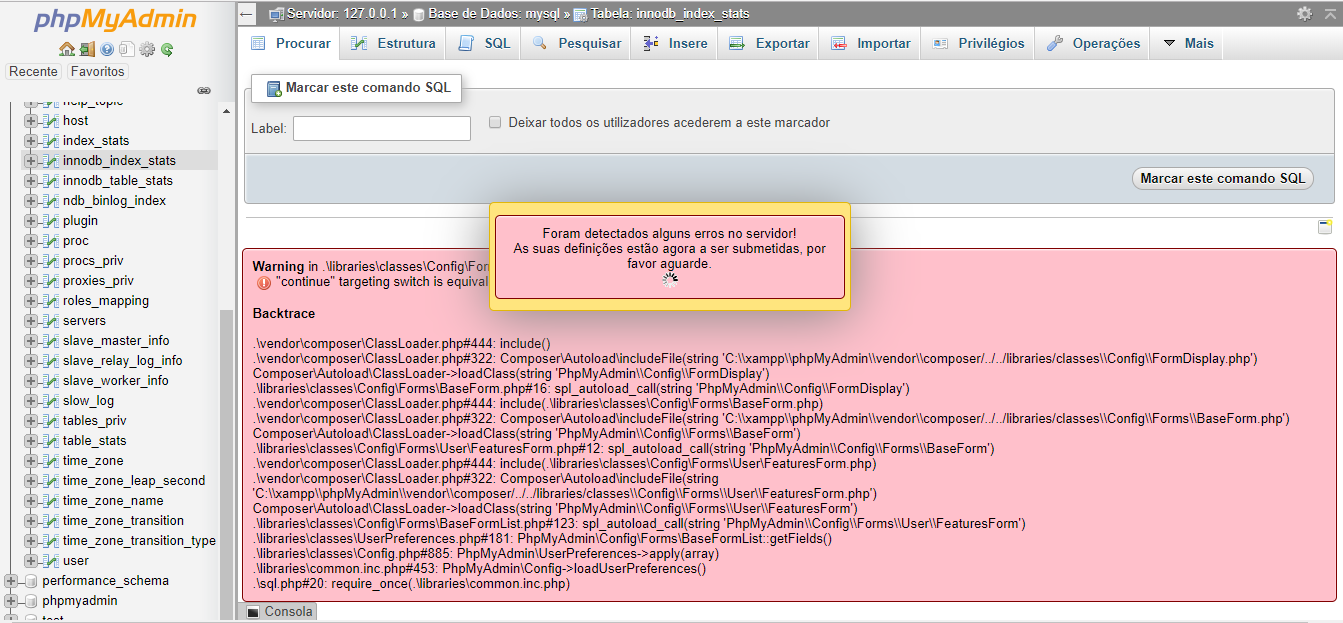Open the time_zone_leap_second table
Screen dimensions: 1343x623
[x=134, y=480]
